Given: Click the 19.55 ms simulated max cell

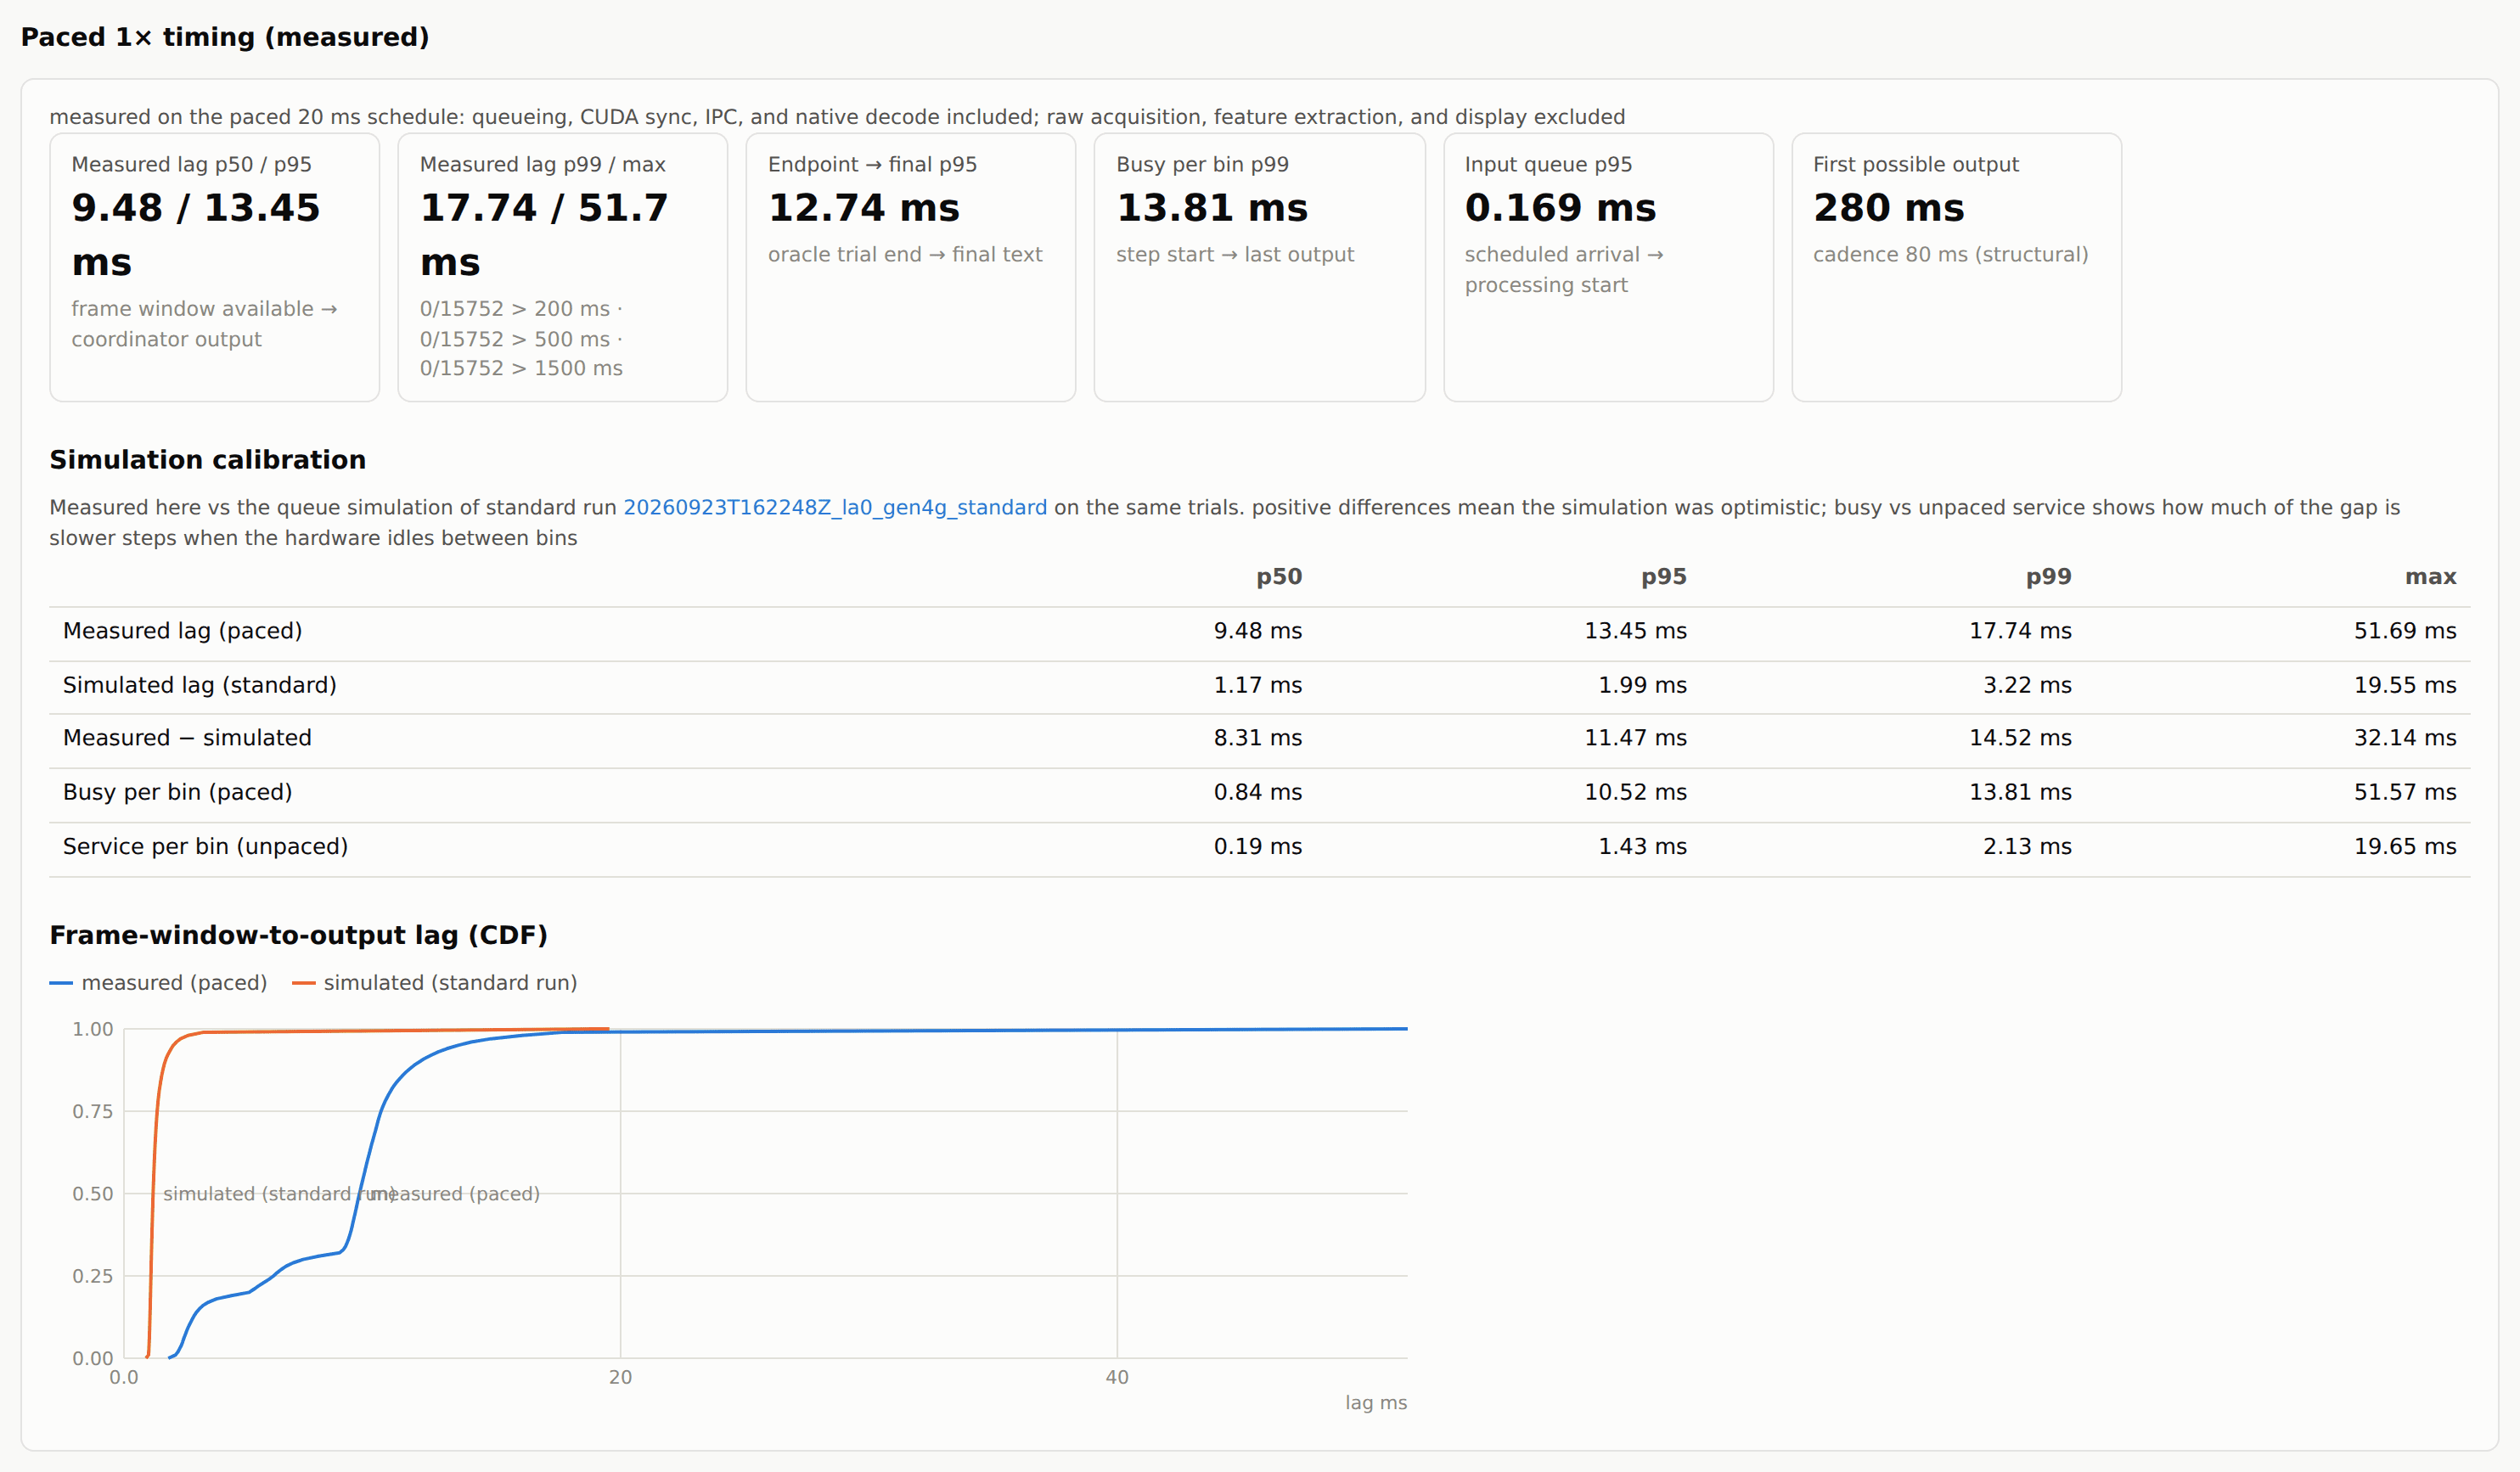Looking at the screenshot, I should [x=2405, y=685].
